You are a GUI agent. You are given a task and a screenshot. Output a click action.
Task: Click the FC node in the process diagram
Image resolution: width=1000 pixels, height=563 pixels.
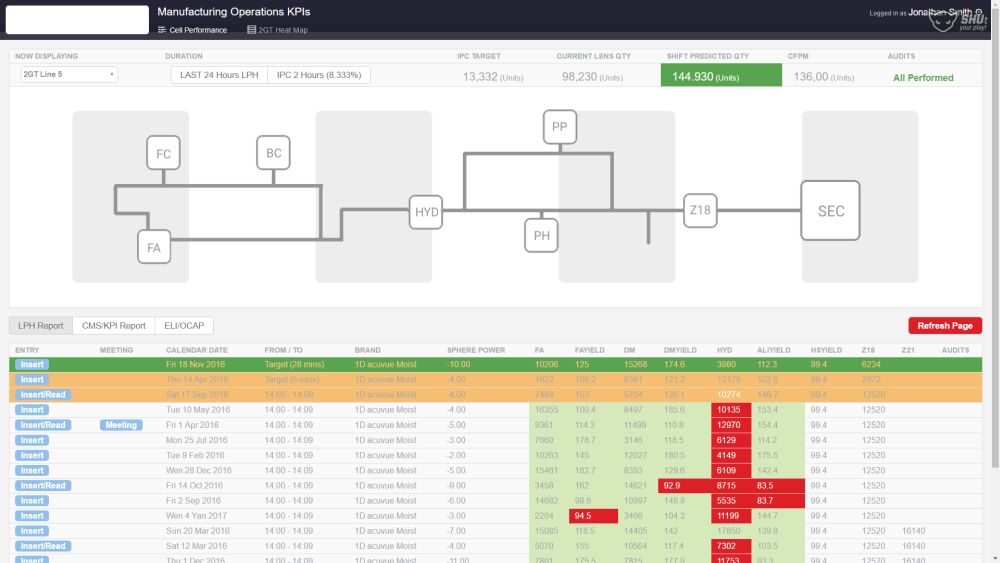[163, 153]
